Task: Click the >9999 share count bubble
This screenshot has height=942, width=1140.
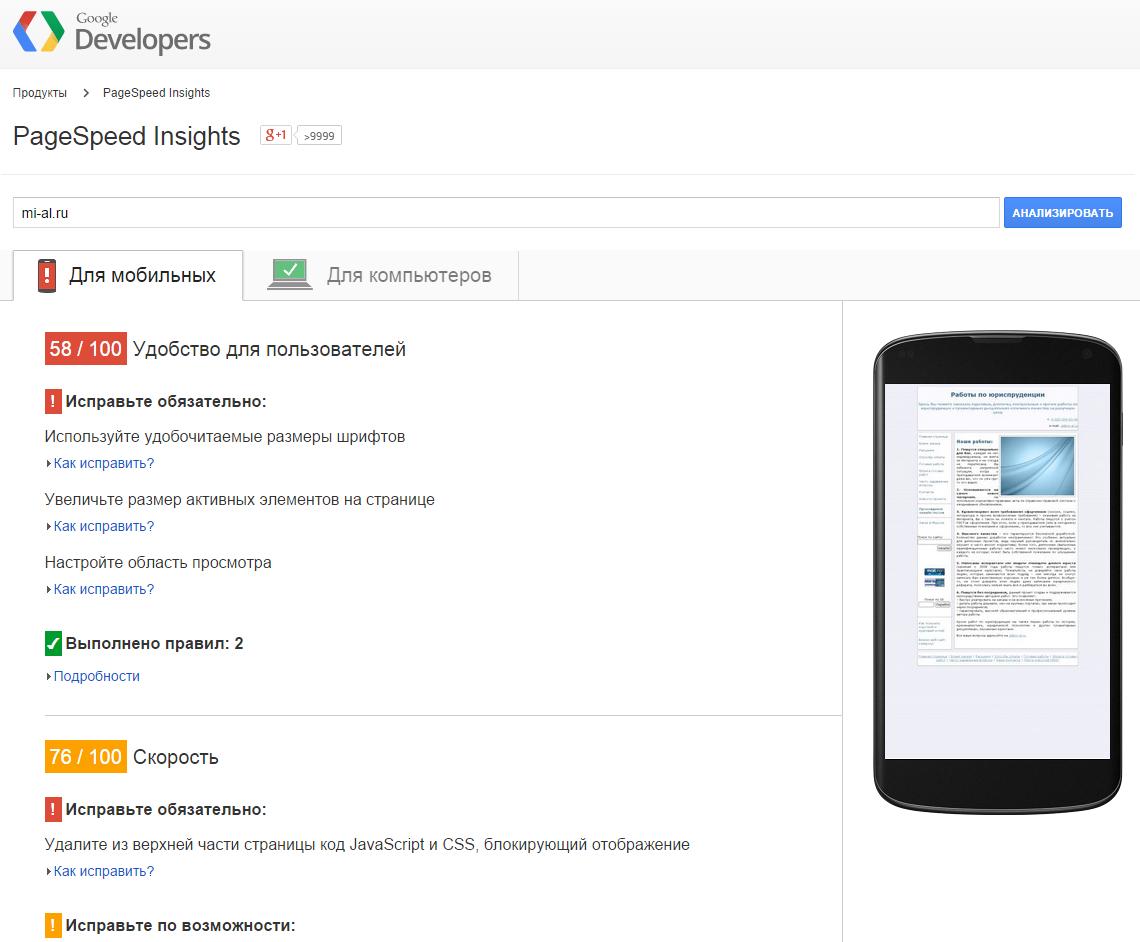Action: [319, 136]
